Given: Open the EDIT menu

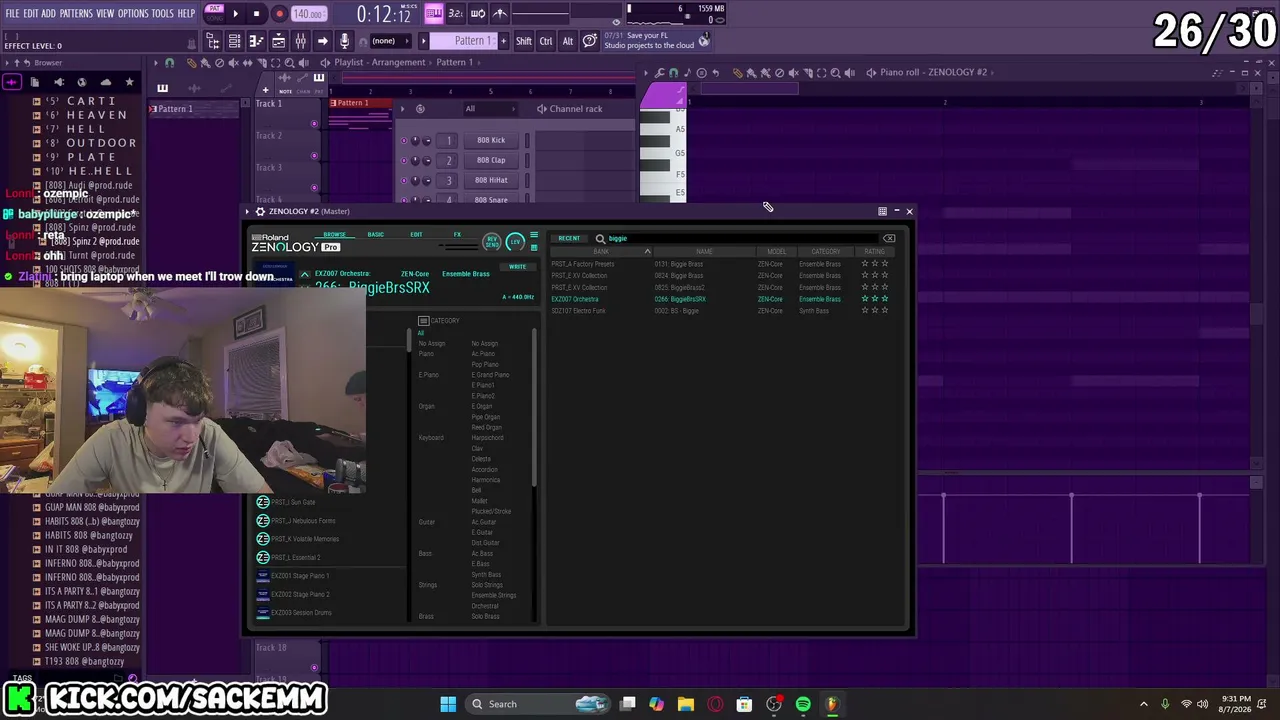Looking at the screenshot, I should 31,13.
